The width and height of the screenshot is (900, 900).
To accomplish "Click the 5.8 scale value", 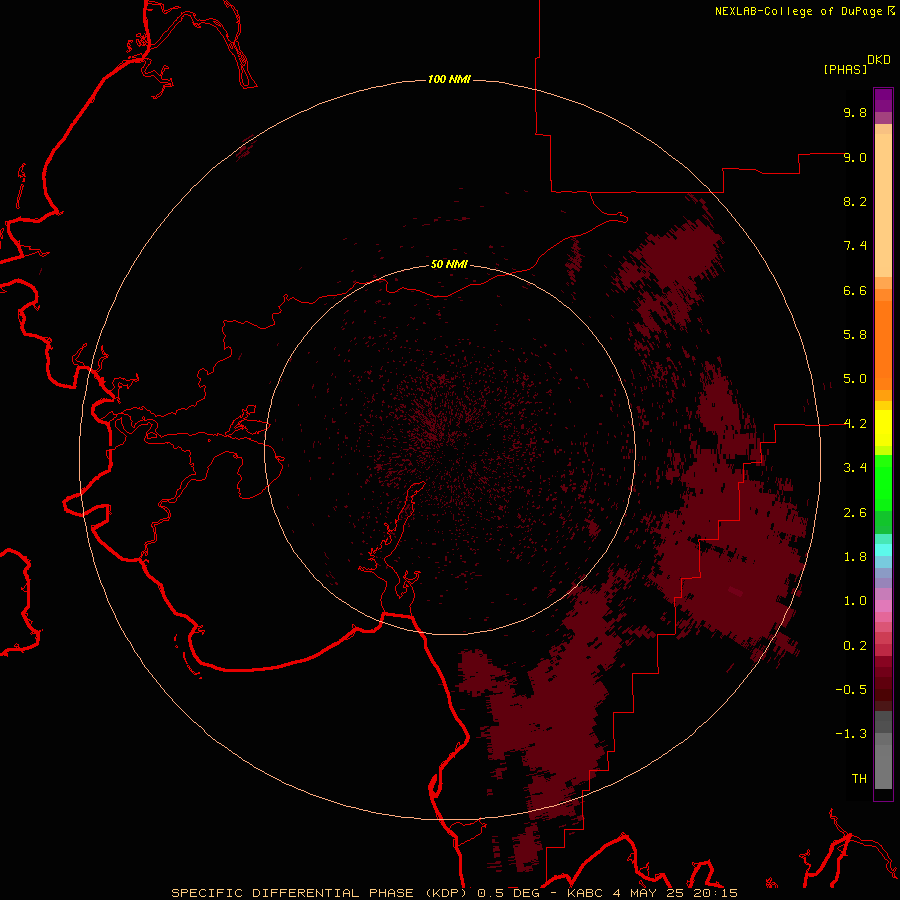I will click(x=855, y=335).
